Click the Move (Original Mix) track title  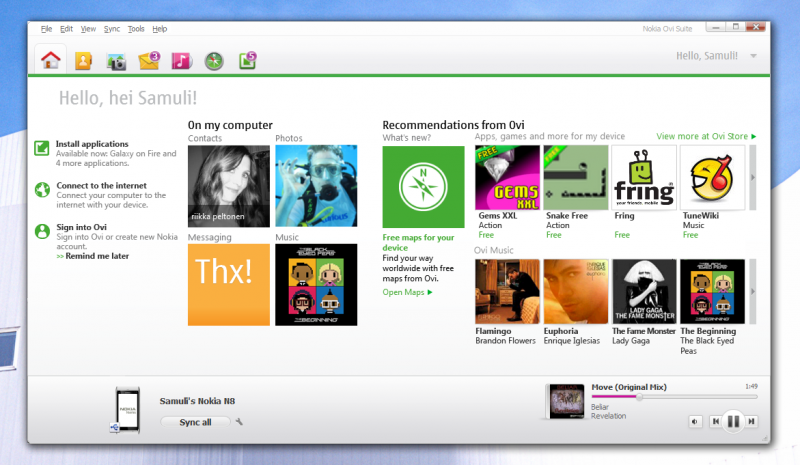(629, 387)
